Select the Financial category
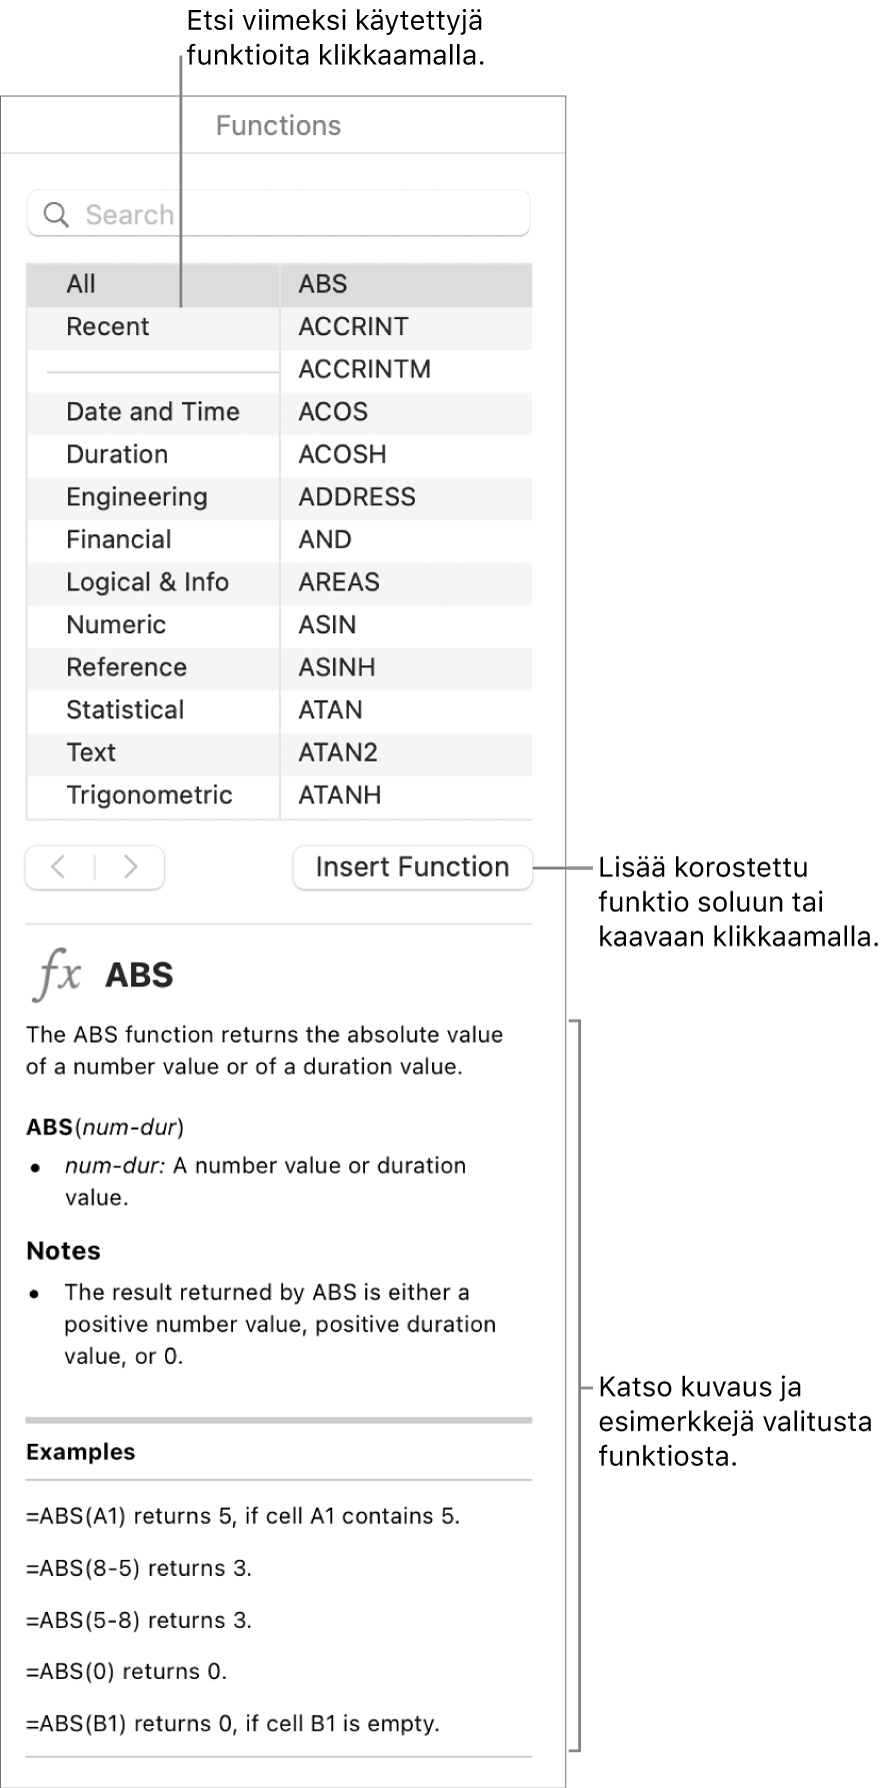This screenshot has width=891, height=1788. (x=119, y=540)
